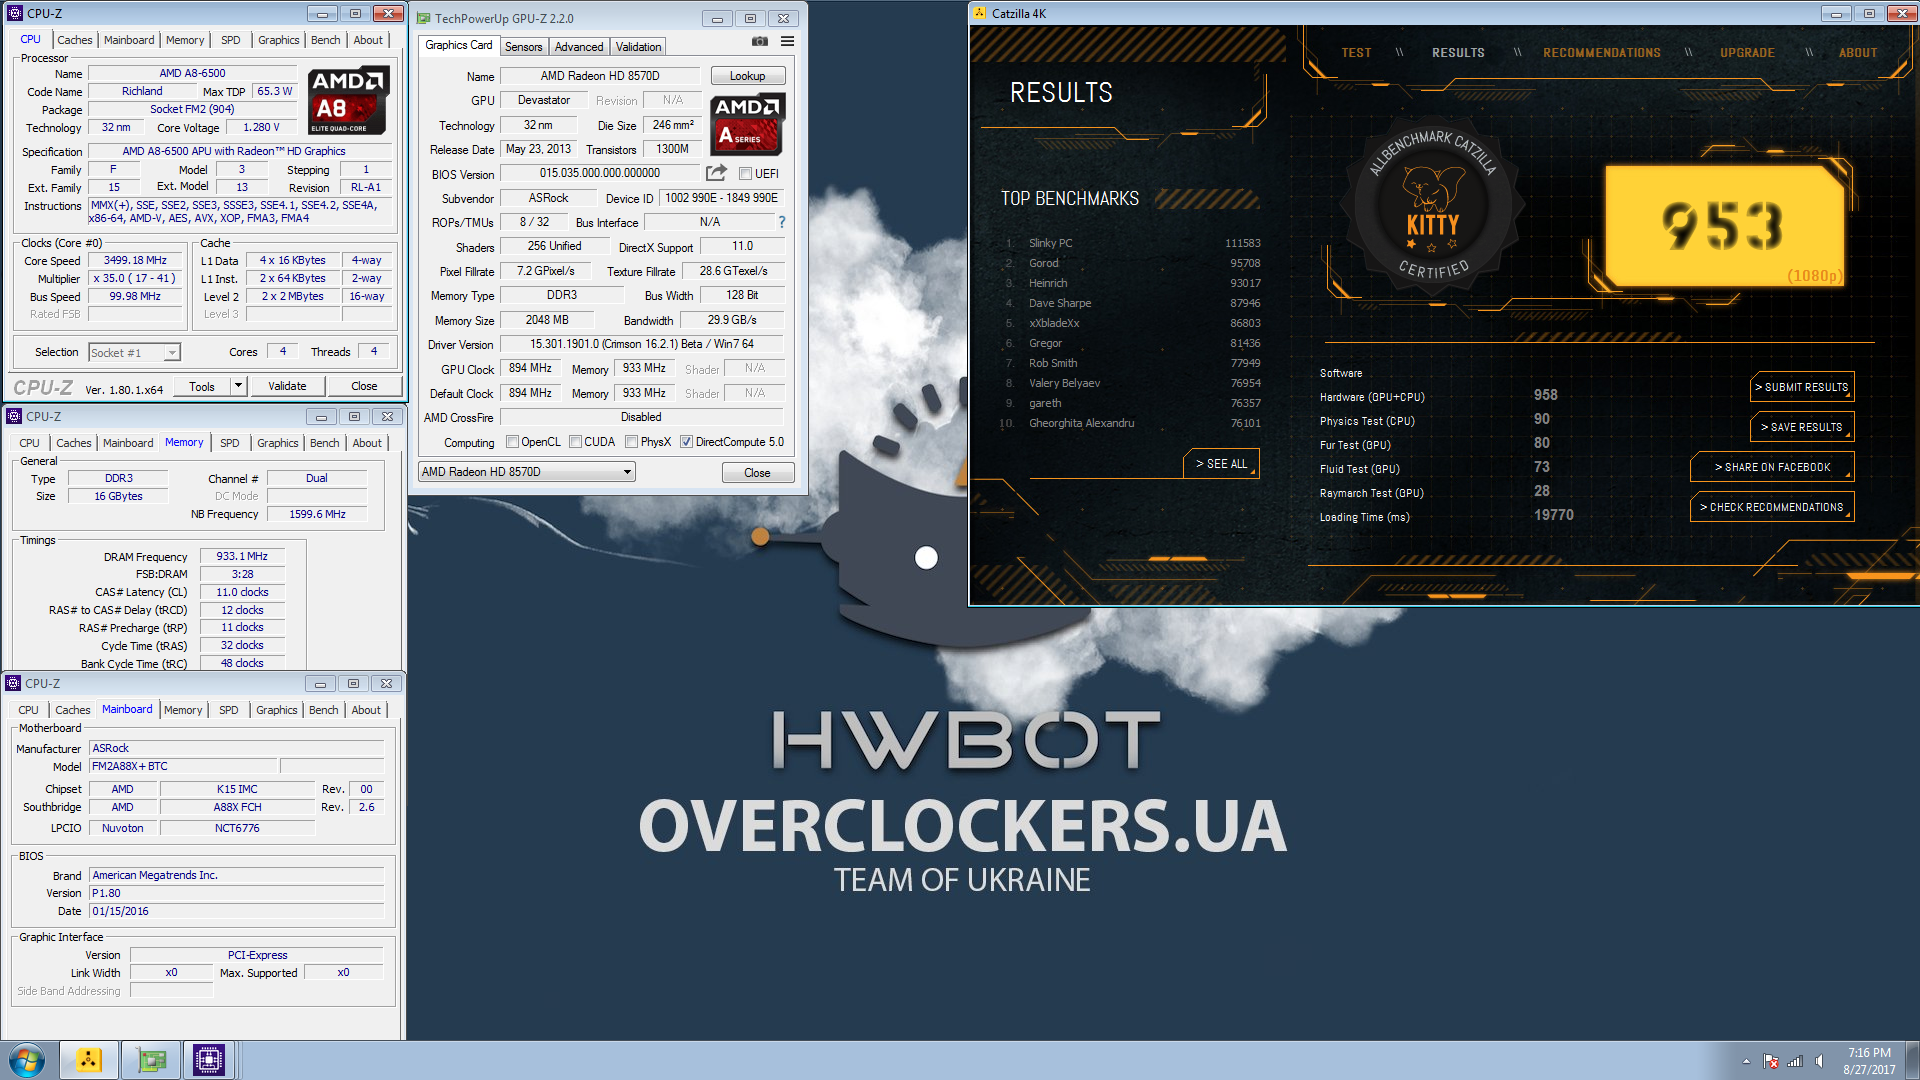Image resolution: width=1920 pixels, height=1080 pixels.
Task: Click the Lookup button in GPU-Z
Action: [747, 76]
